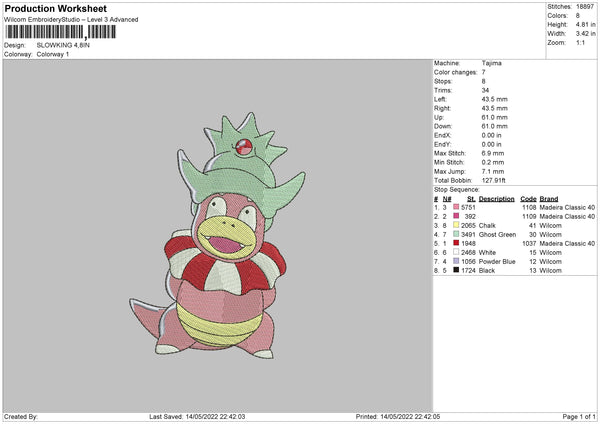Choose the White thread color swatch
The width and height of the screenshot is (600, 424).
(x=456, y=252)
